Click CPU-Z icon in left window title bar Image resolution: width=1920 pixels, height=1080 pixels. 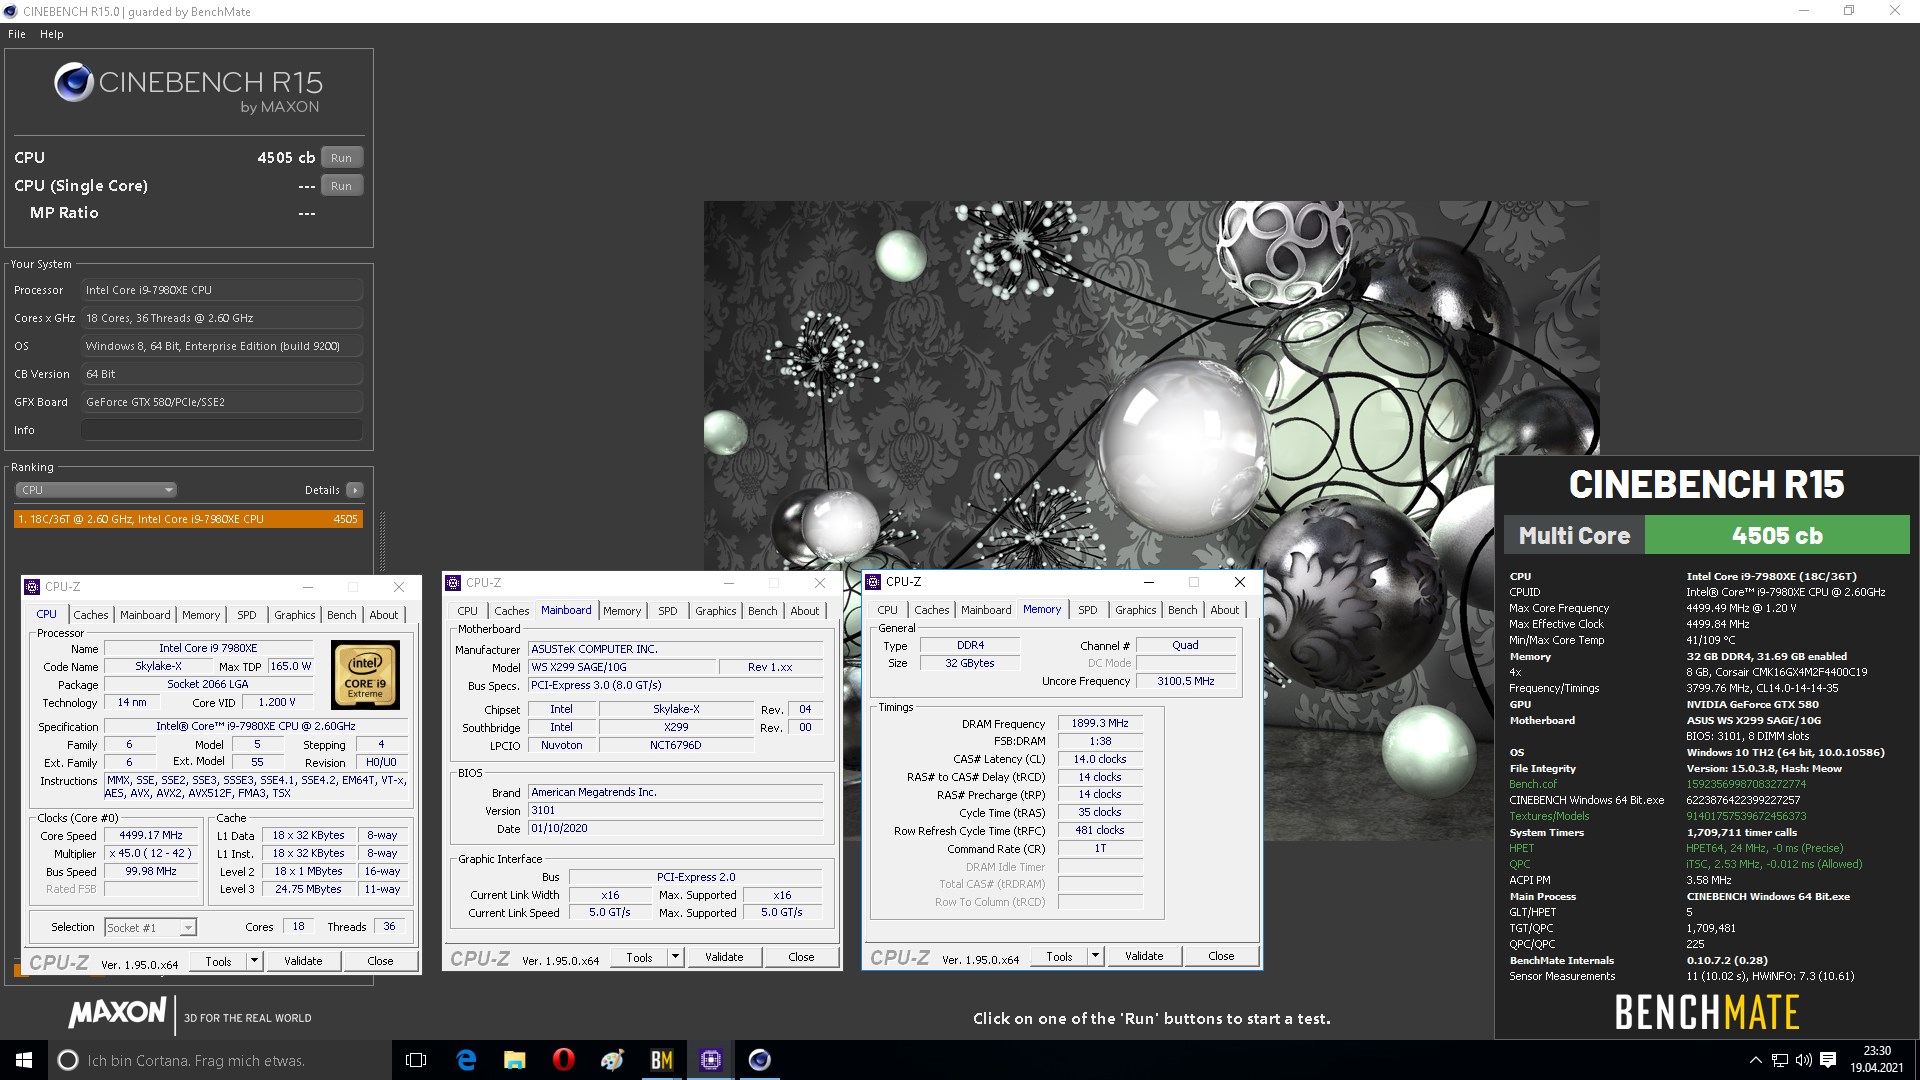coord(32,587)
